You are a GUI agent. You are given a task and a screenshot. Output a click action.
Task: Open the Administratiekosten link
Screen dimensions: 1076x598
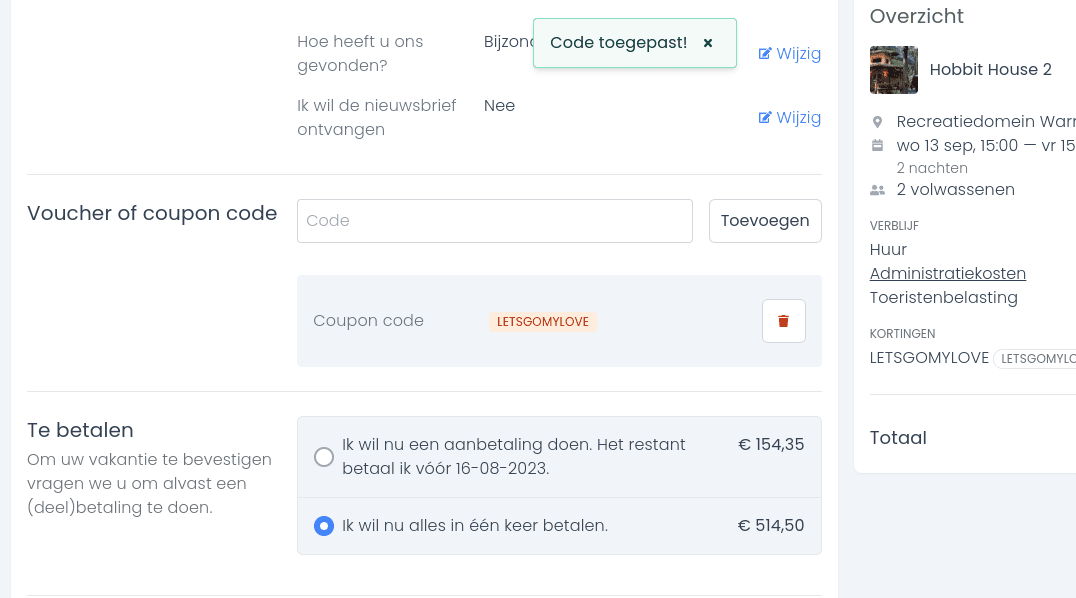[948, 273]
